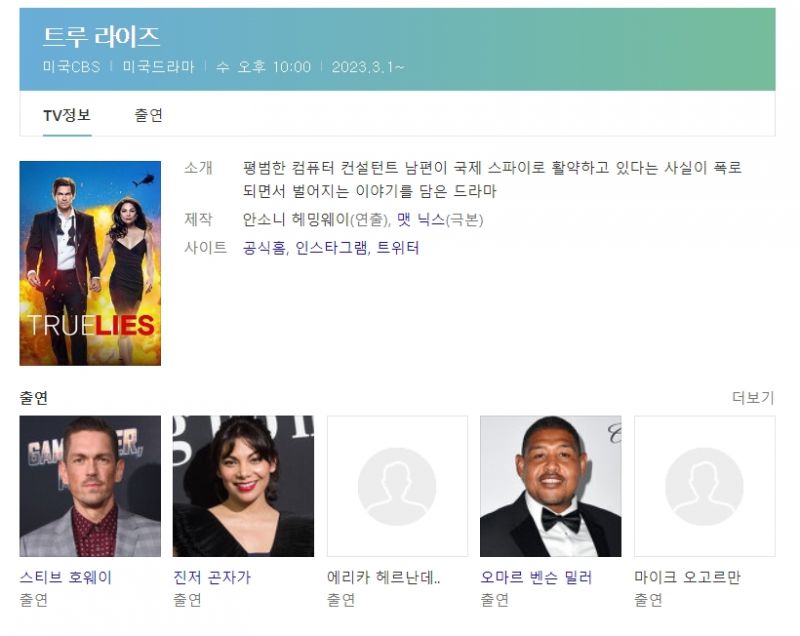
Task: Visit the 공식홈 official site link
Action: tap(264, 248)
